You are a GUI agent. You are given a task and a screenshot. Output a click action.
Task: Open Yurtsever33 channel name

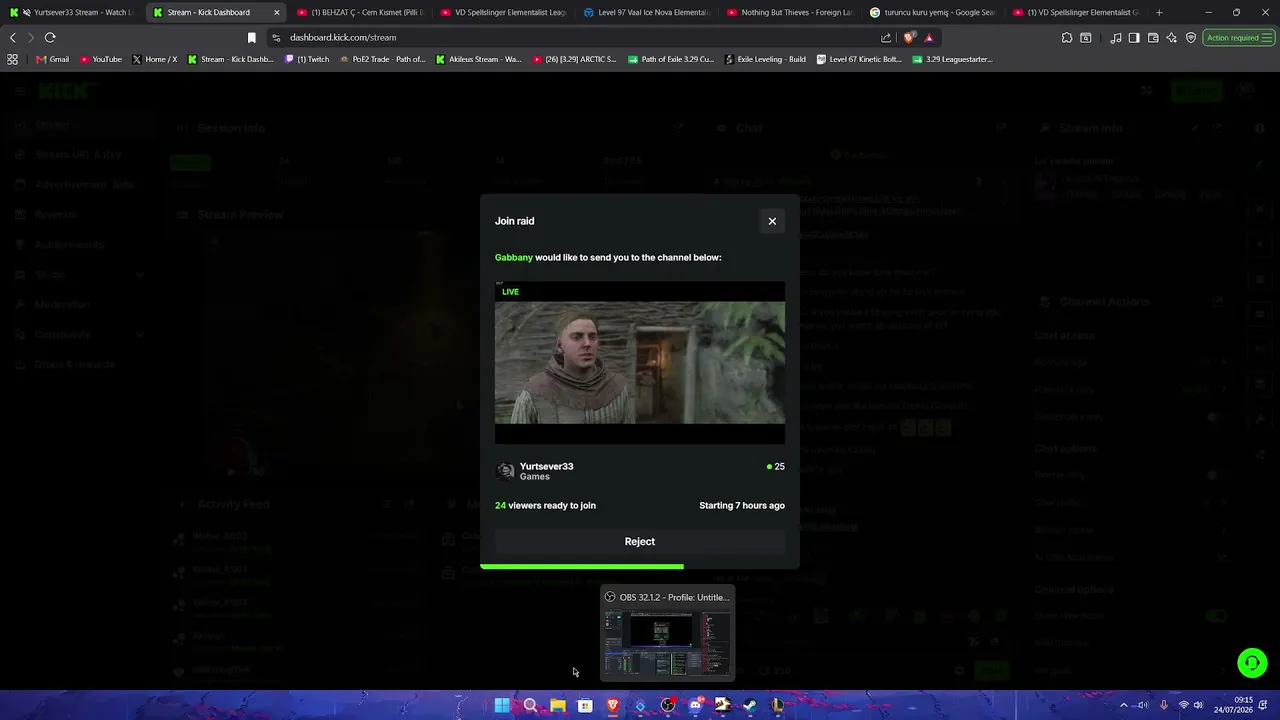click(x=547, y=466)
